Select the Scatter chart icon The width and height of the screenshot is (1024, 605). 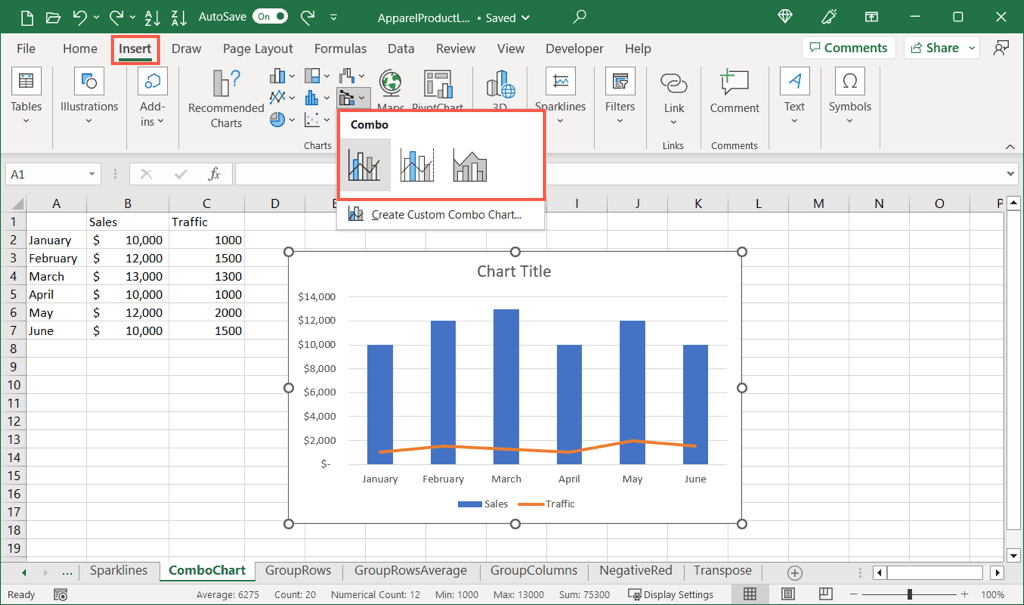click(x=313, y=119)
